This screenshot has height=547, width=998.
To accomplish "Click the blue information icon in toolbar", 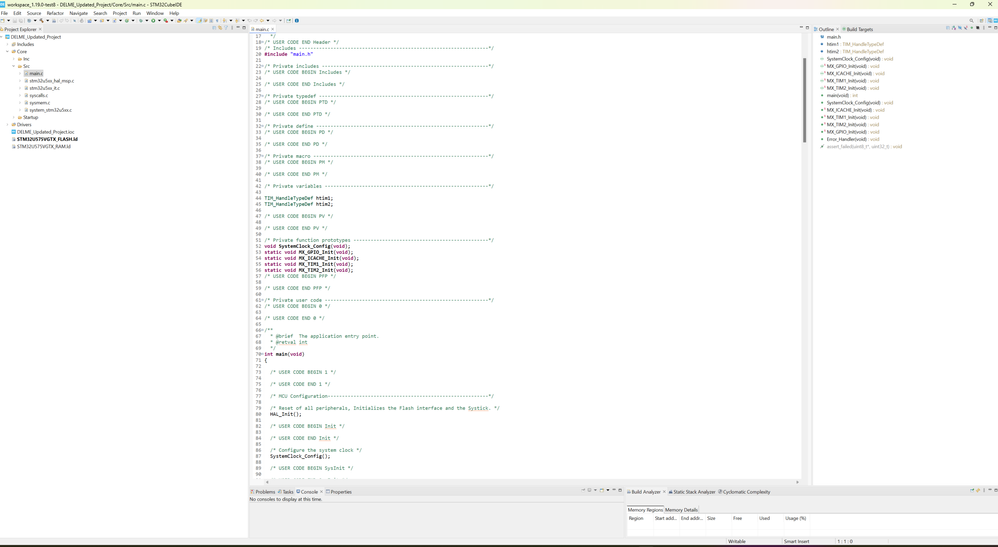I will coord(297,20).
